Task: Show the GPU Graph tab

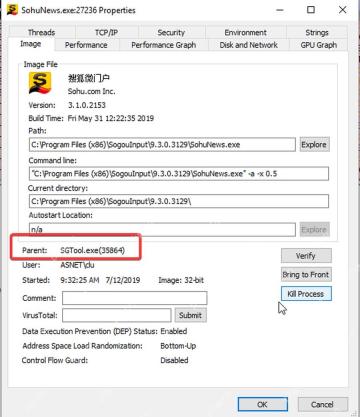Action: pos(319,45)
